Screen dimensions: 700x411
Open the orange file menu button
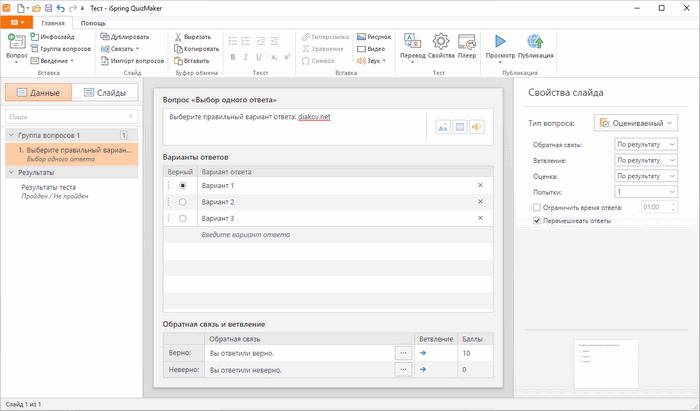pyautogui.click(x=17, y=22)
